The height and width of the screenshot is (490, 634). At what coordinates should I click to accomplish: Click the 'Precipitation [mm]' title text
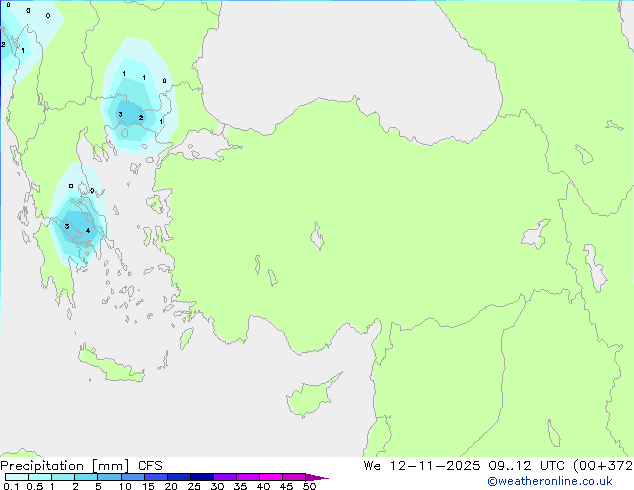pos(65,466)
